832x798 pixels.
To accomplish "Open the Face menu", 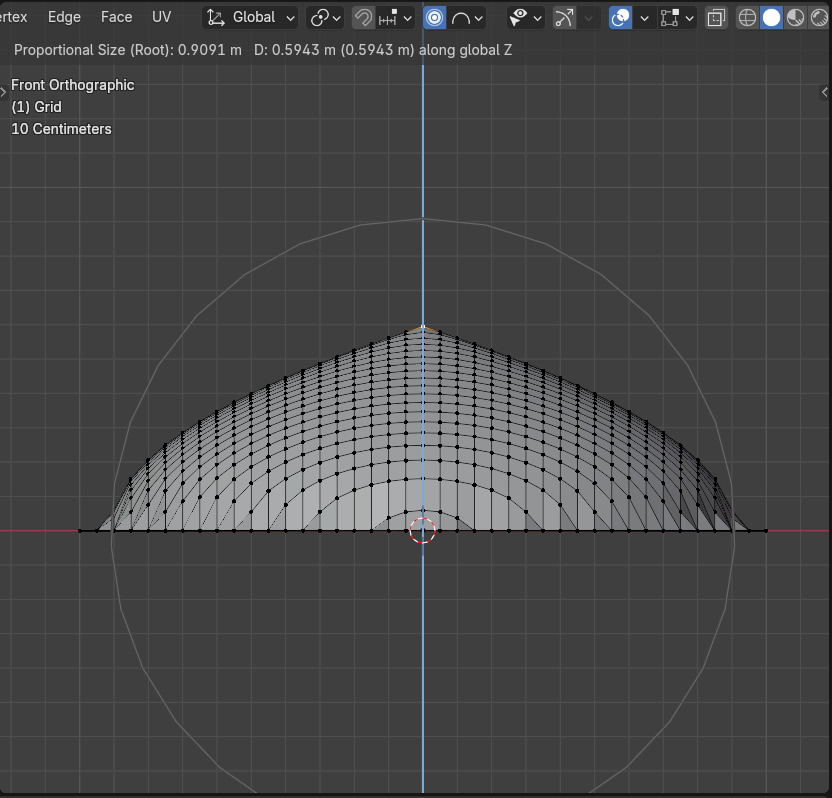I will point(116,17).
